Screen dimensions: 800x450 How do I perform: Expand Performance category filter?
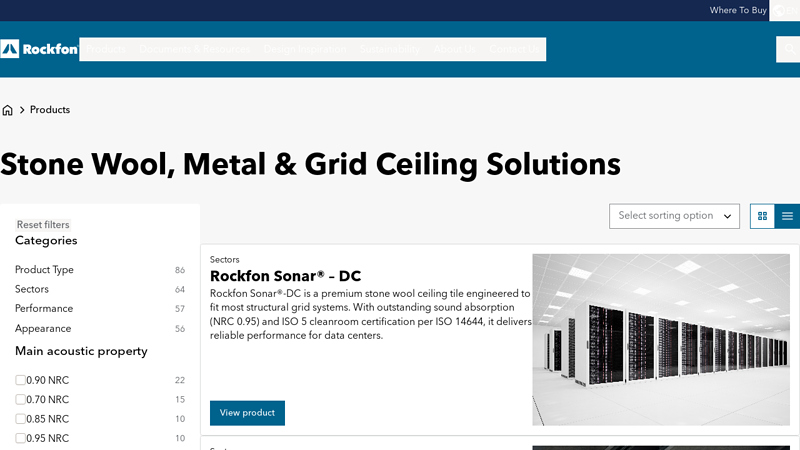point(99,309)
